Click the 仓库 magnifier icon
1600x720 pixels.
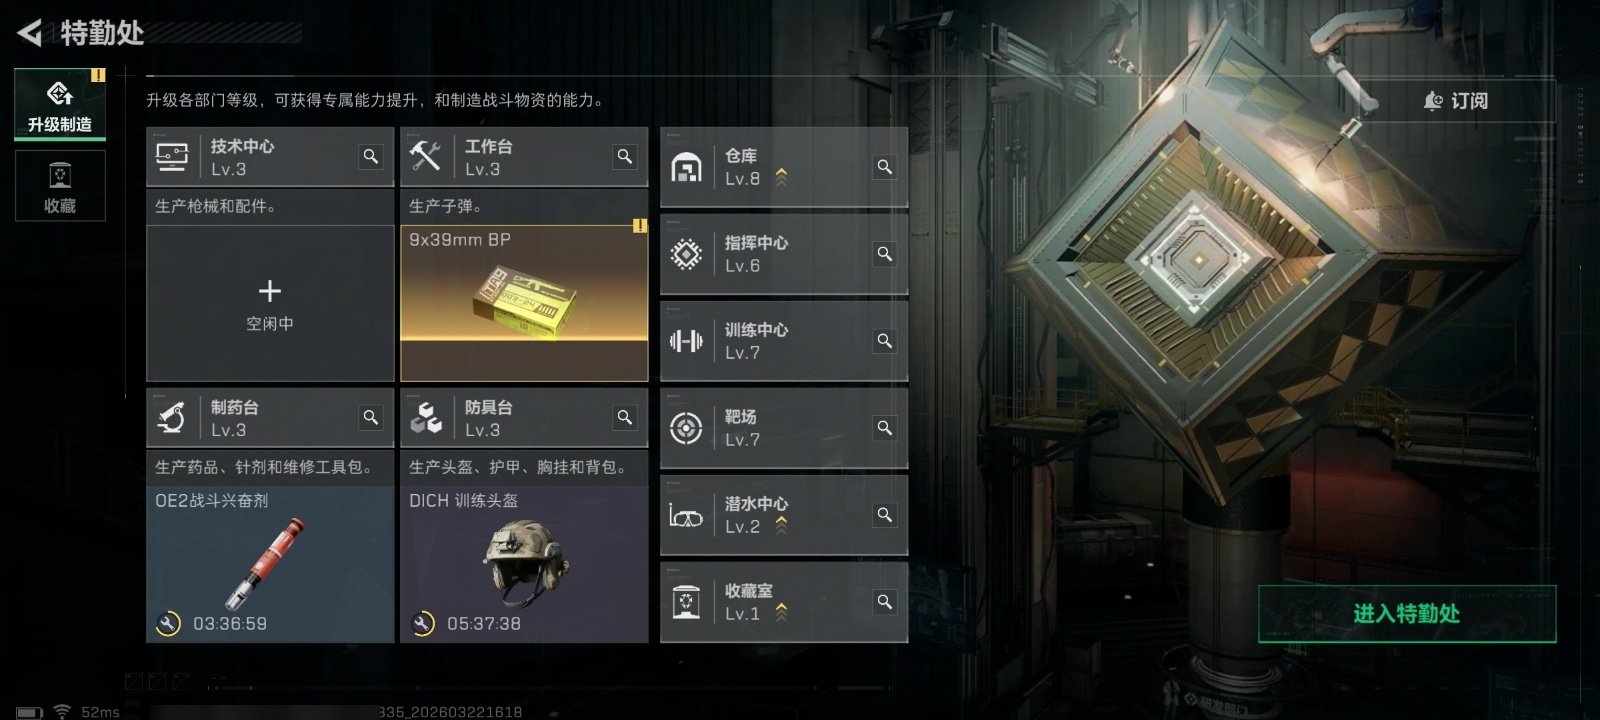(885, 167)
